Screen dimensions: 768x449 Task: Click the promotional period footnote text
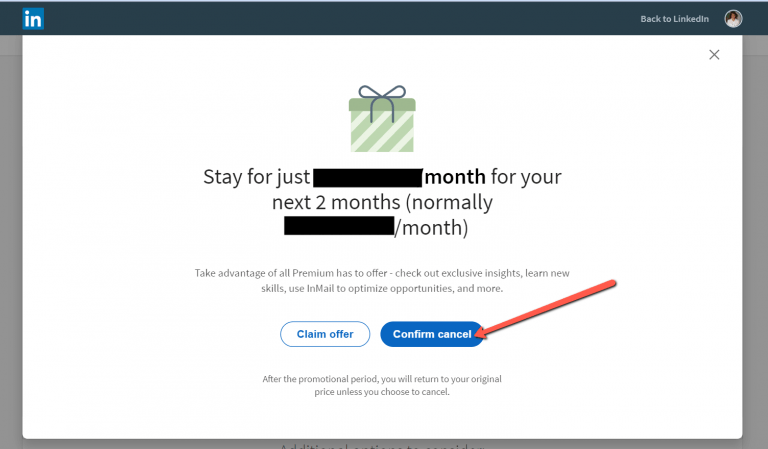coord(382,385)
